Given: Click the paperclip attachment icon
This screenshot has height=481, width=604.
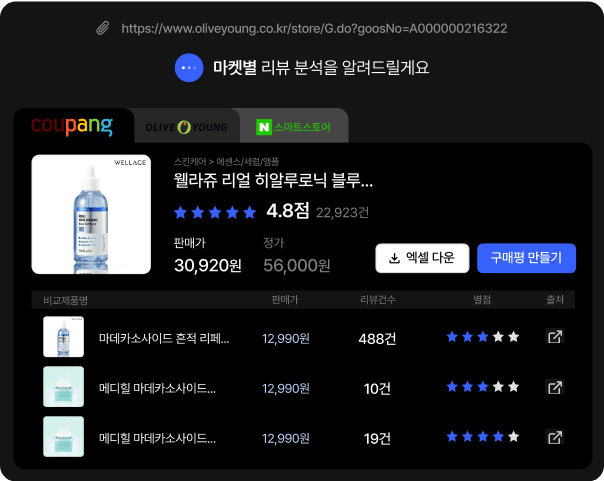Looking at the screenshot, I should (102, 28).
